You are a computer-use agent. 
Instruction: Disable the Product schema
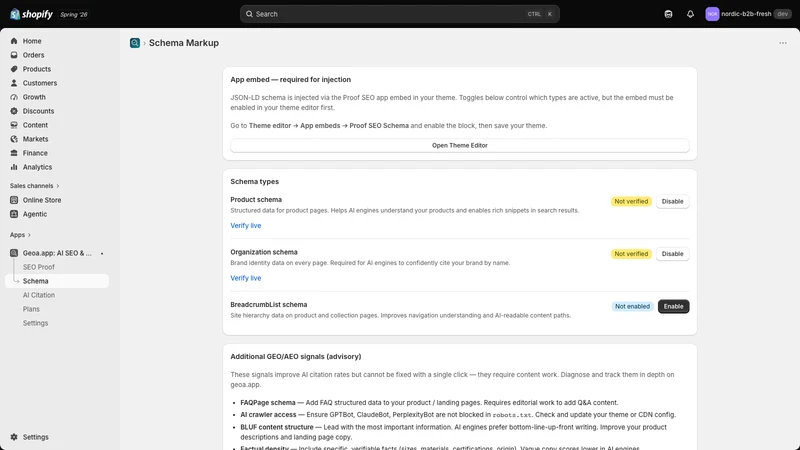pyautogui.click(x=672, y=202)
